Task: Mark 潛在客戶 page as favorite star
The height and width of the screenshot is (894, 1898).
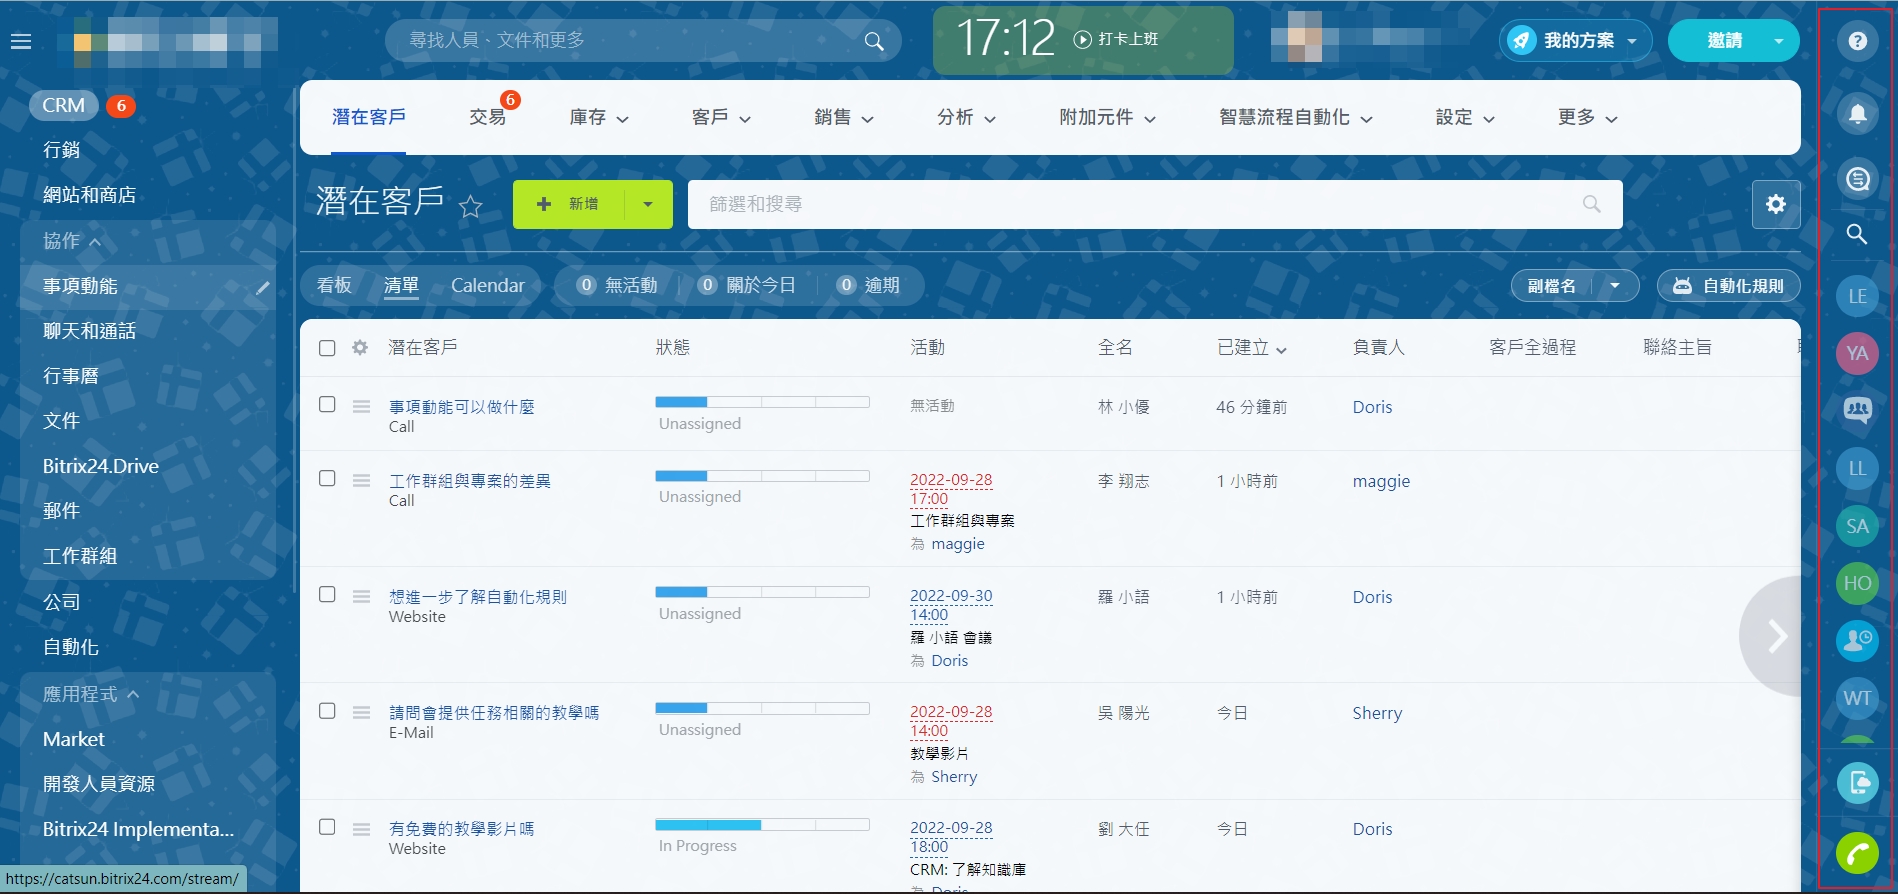Action: click(471, 207)
